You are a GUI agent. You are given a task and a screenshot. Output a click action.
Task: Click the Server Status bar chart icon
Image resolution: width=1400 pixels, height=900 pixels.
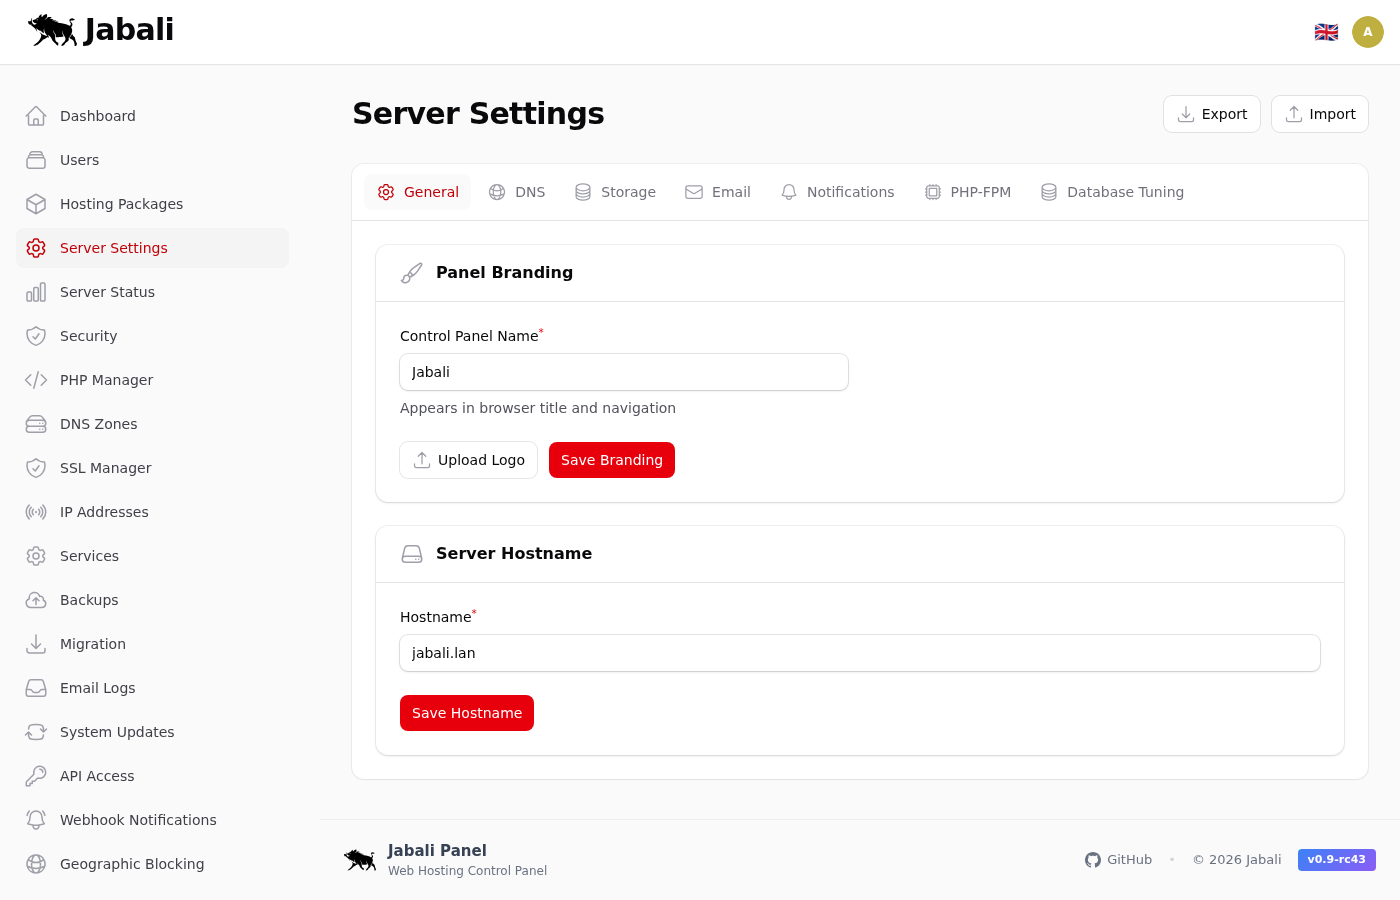pyautogui.click(x=36, y=292)
